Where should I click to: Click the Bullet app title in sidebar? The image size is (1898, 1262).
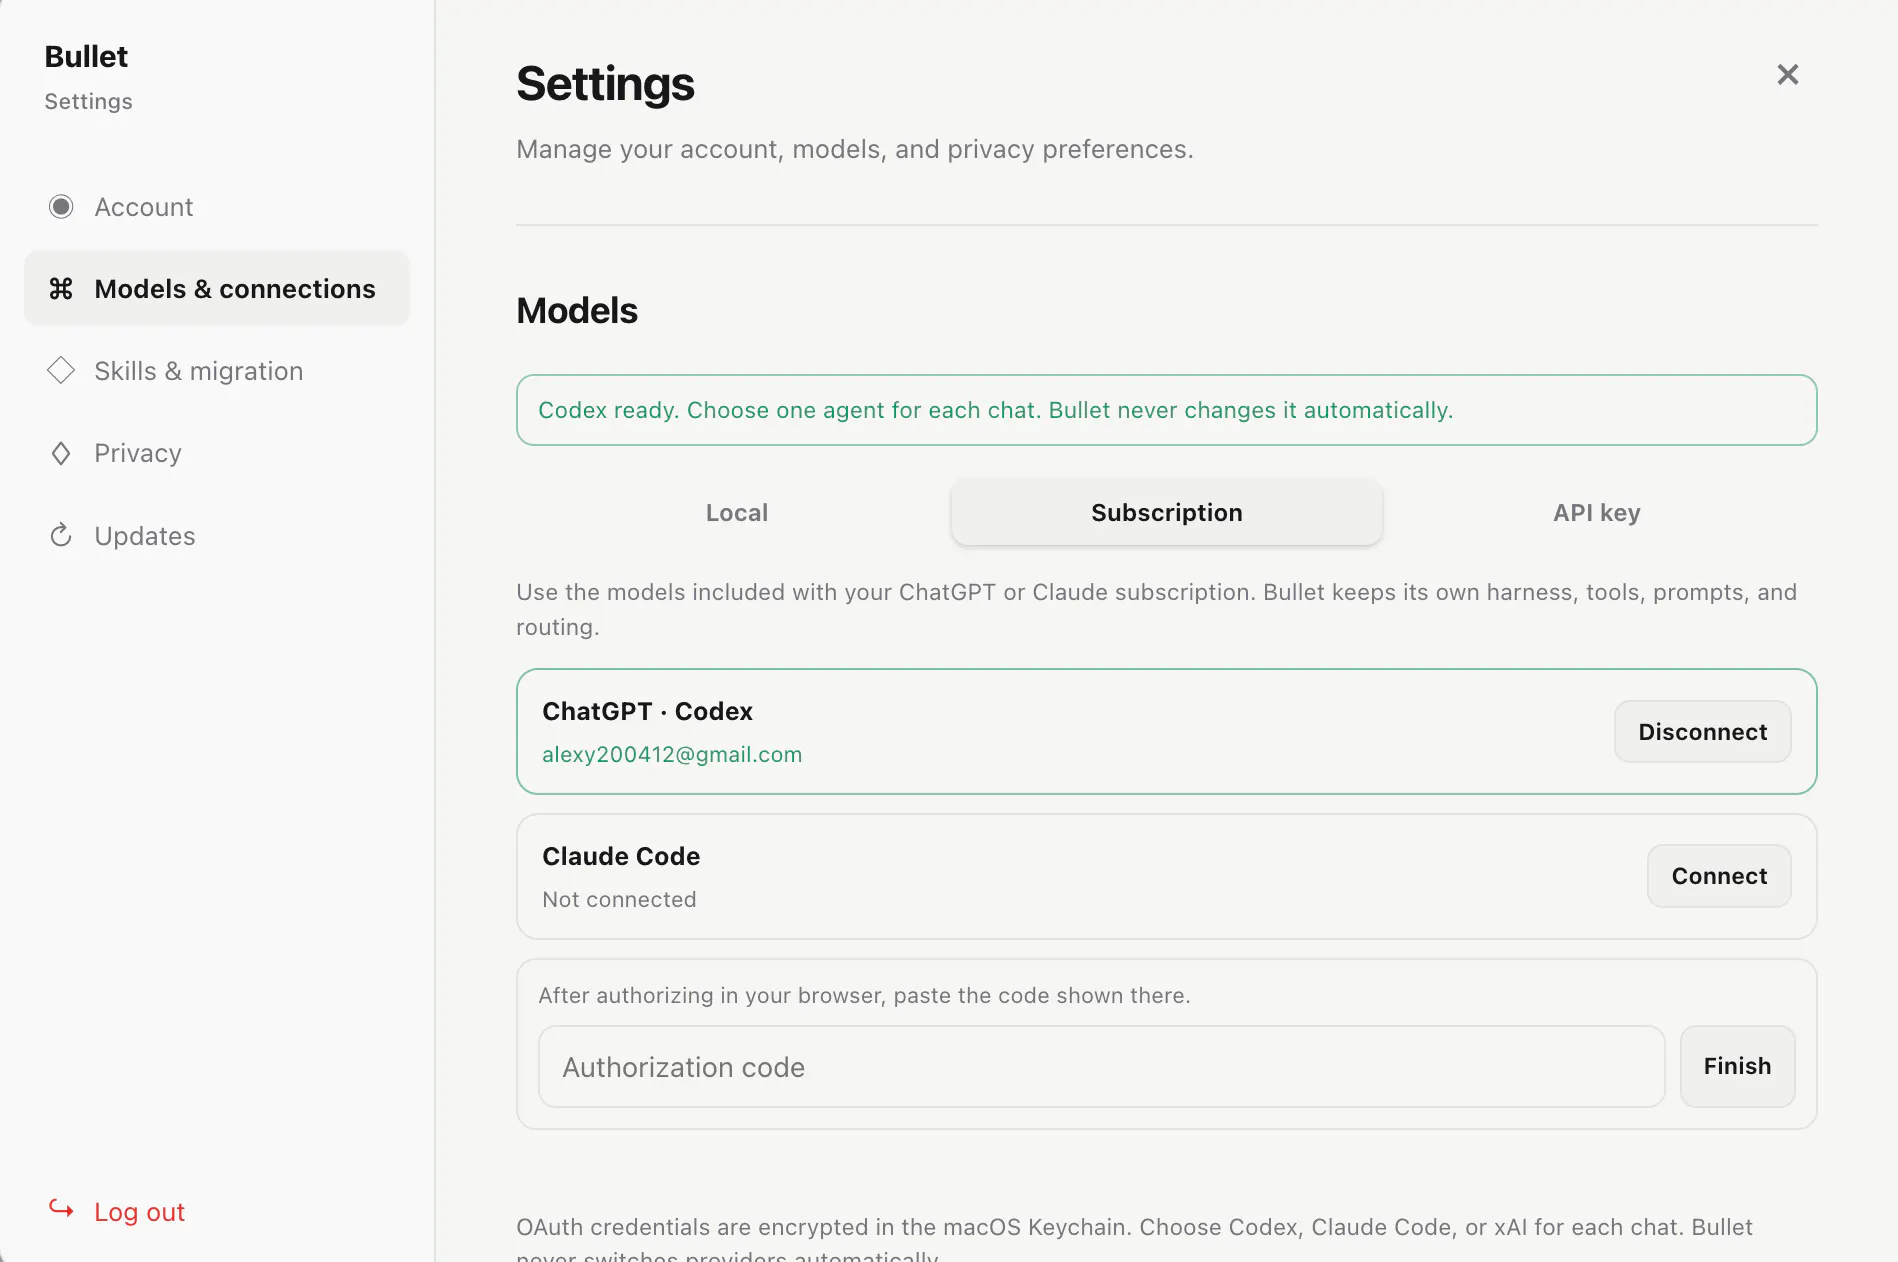pyautogui.click(x=86, y=57)
